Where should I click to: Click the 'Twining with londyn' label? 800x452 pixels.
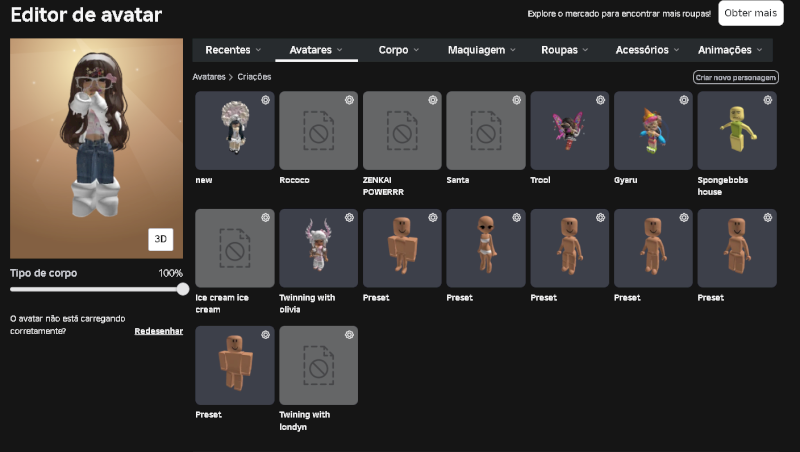[305, 421]
